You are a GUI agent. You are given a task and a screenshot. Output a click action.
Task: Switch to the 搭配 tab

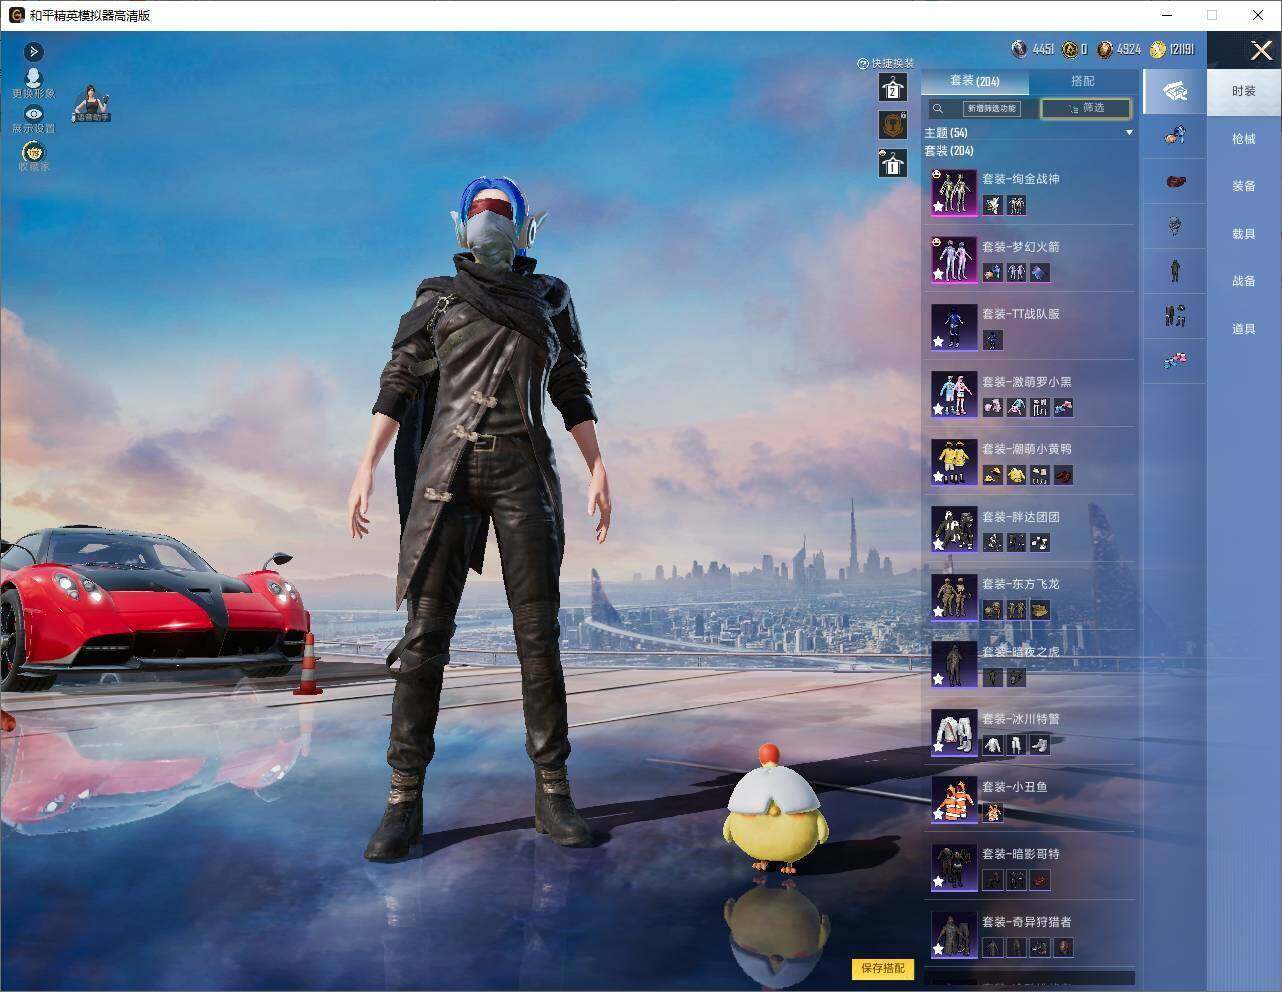pos(1082,81)
